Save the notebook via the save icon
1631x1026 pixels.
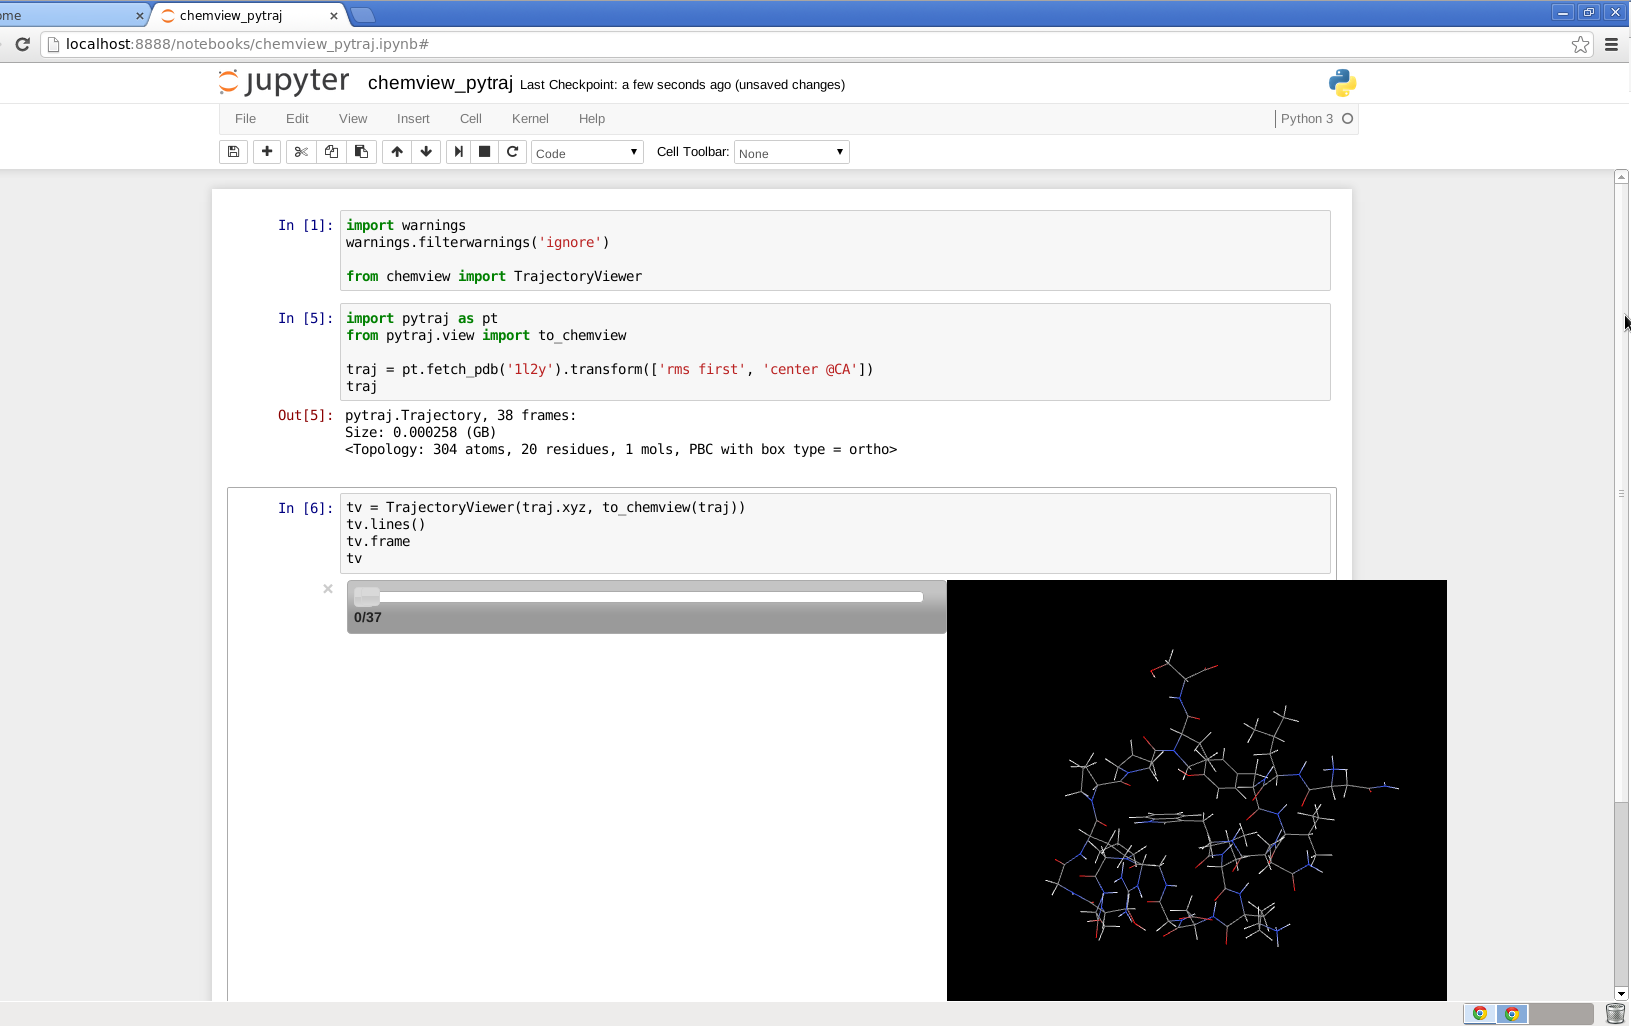[x=233, y=151]
